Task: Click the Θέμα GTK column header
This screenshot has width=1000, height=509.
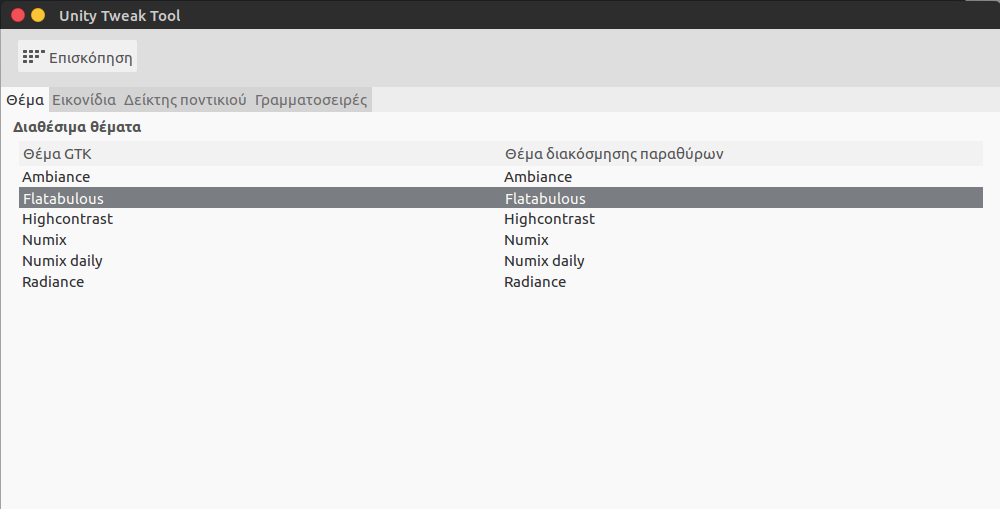Action: [57, 154]
